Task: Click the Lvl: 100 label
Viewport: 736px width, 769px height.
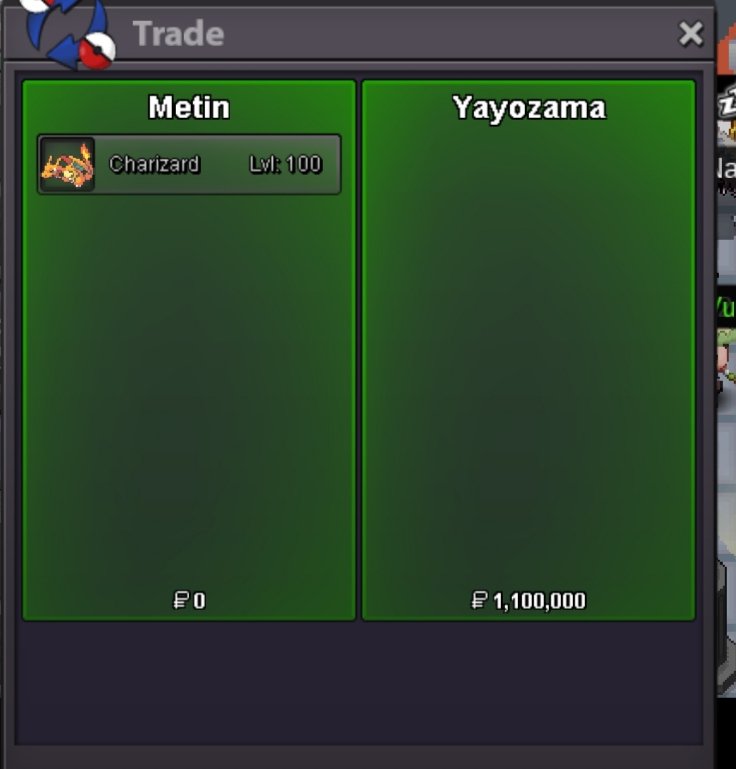Action: click(x=285, y=164)
